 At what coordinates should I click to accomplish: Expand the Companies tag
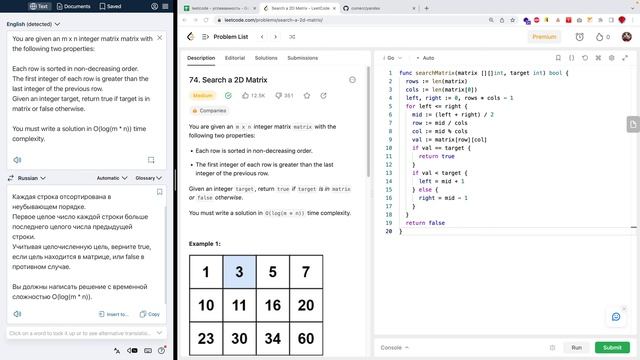point(209,111)
